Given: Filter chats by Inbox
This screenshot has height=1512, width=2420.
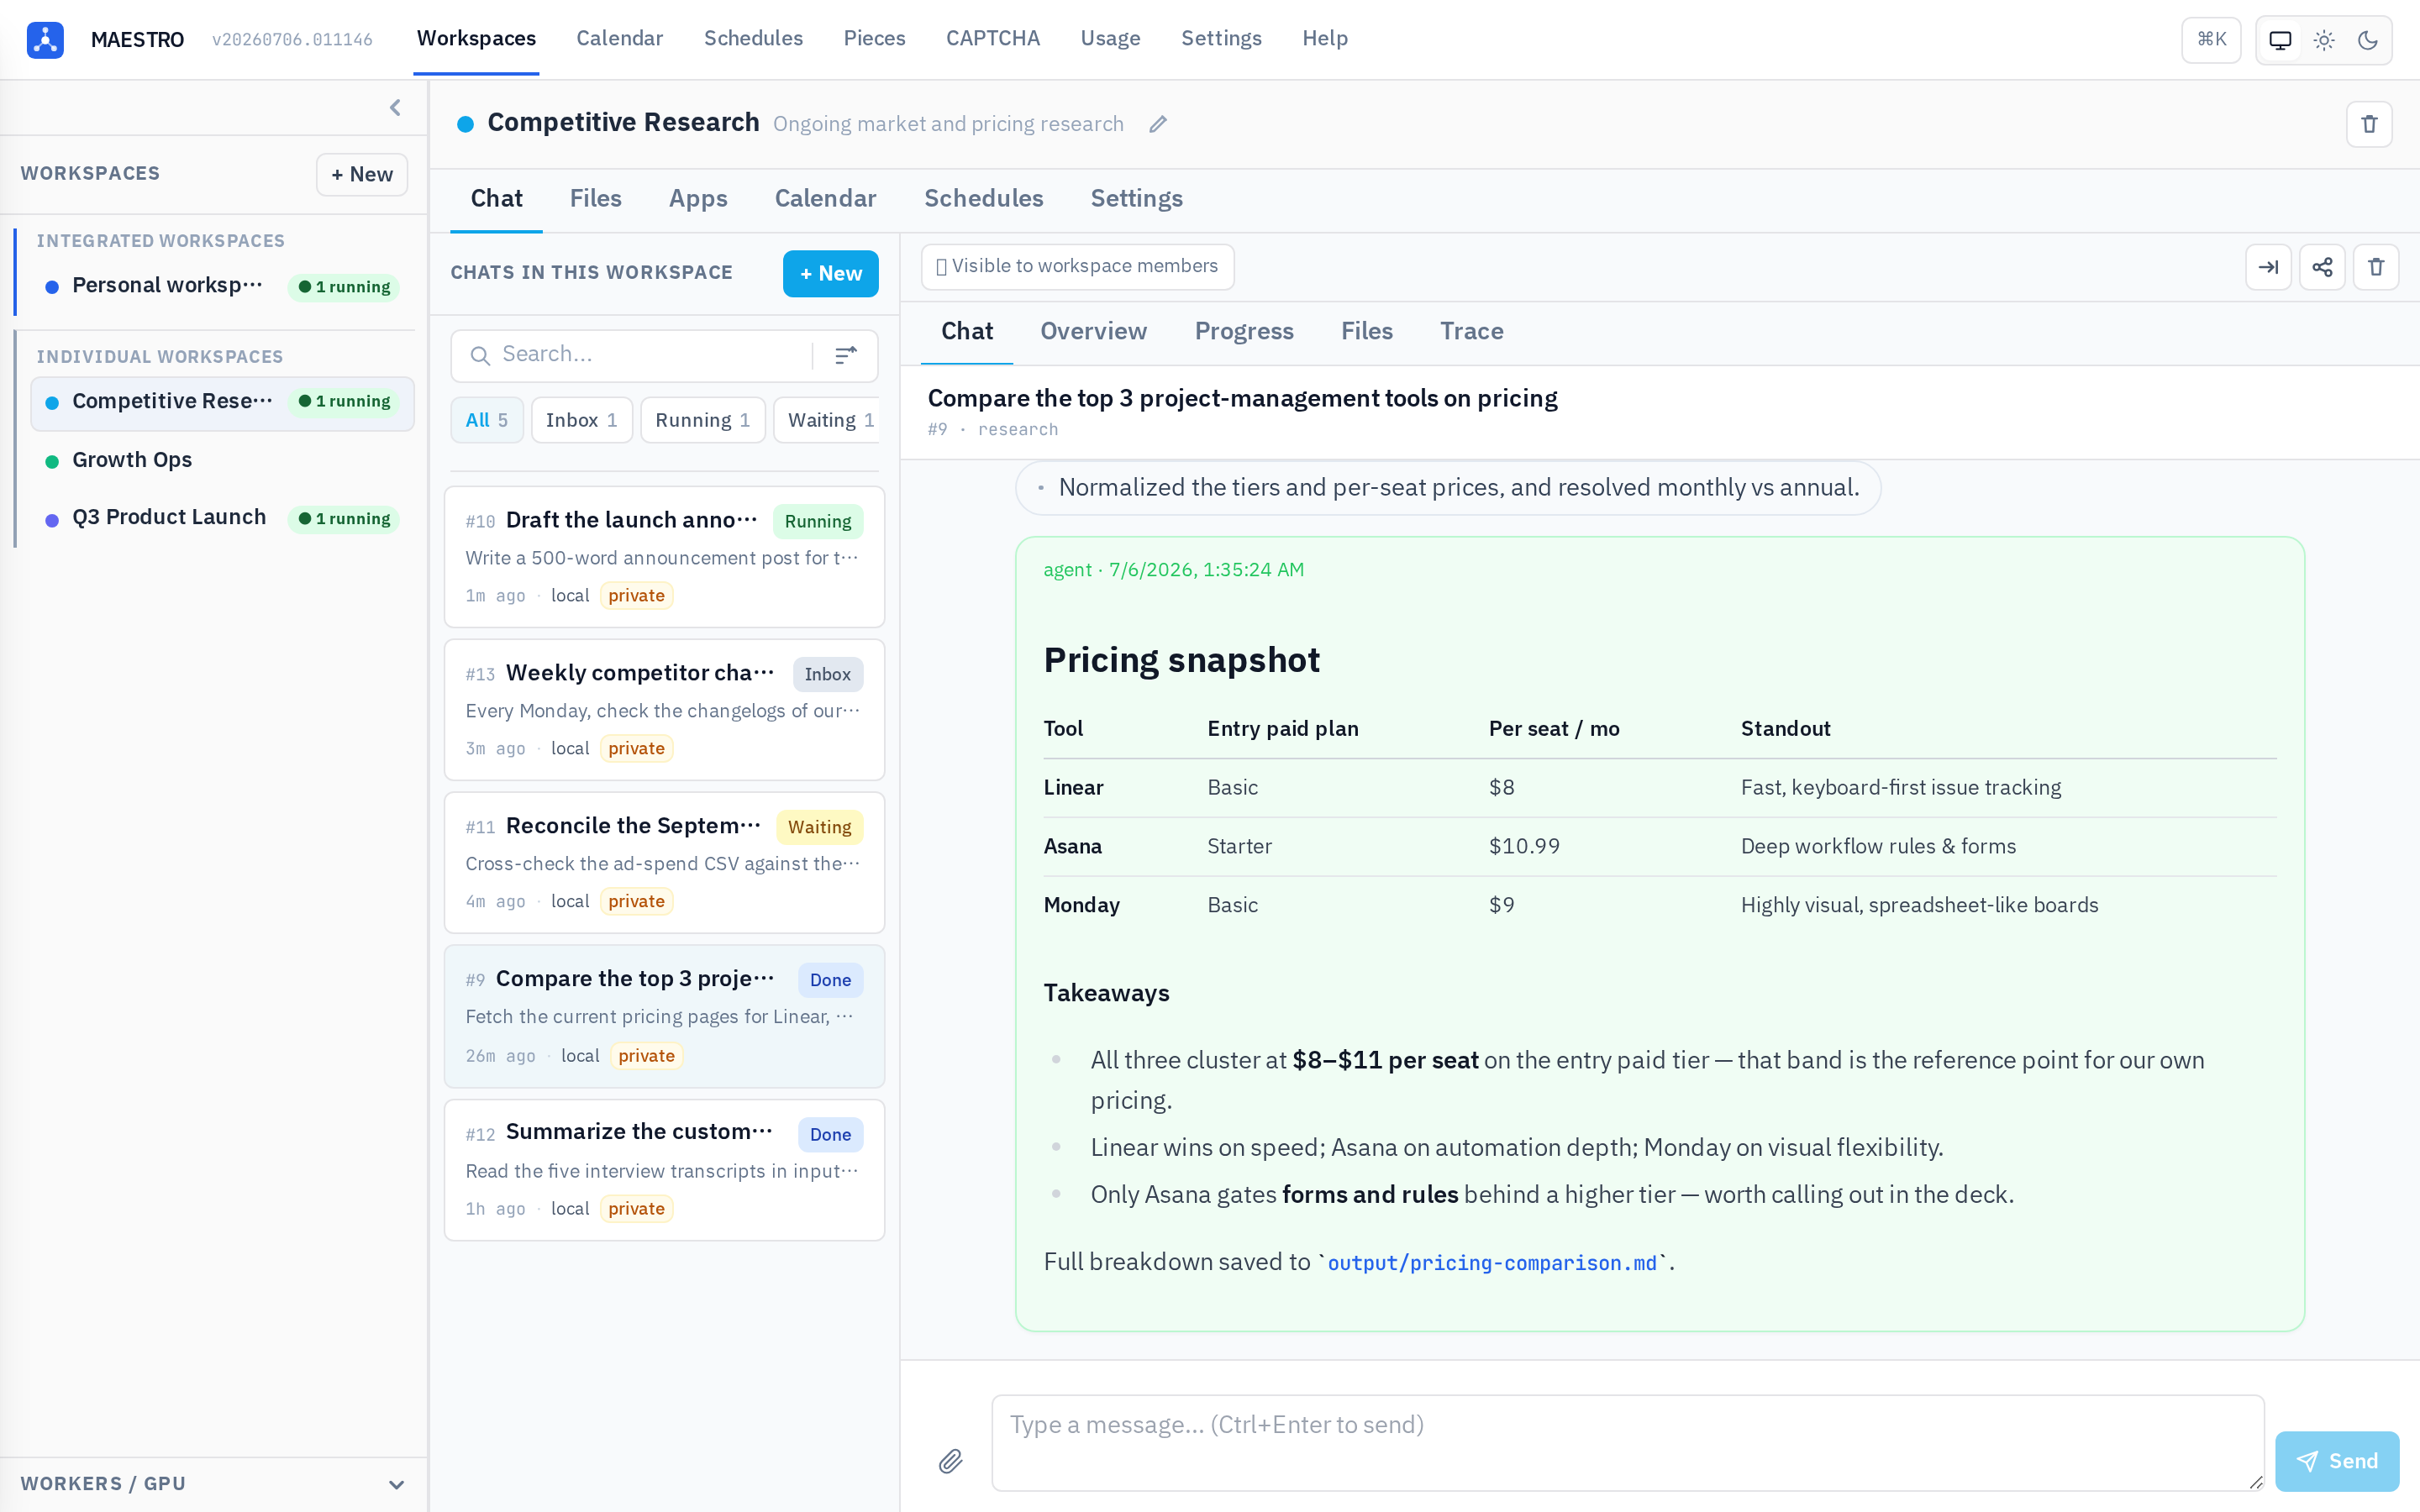Looking at the screenshot, I should [581, 420].
